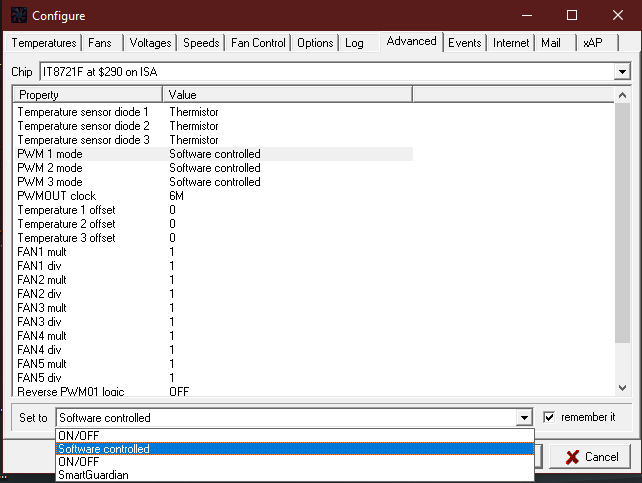This screenshot has height=483, width=642.
Task: Select Temperature sensor diode 2 row
Action: pyautogui.click(x=214, y=126)
